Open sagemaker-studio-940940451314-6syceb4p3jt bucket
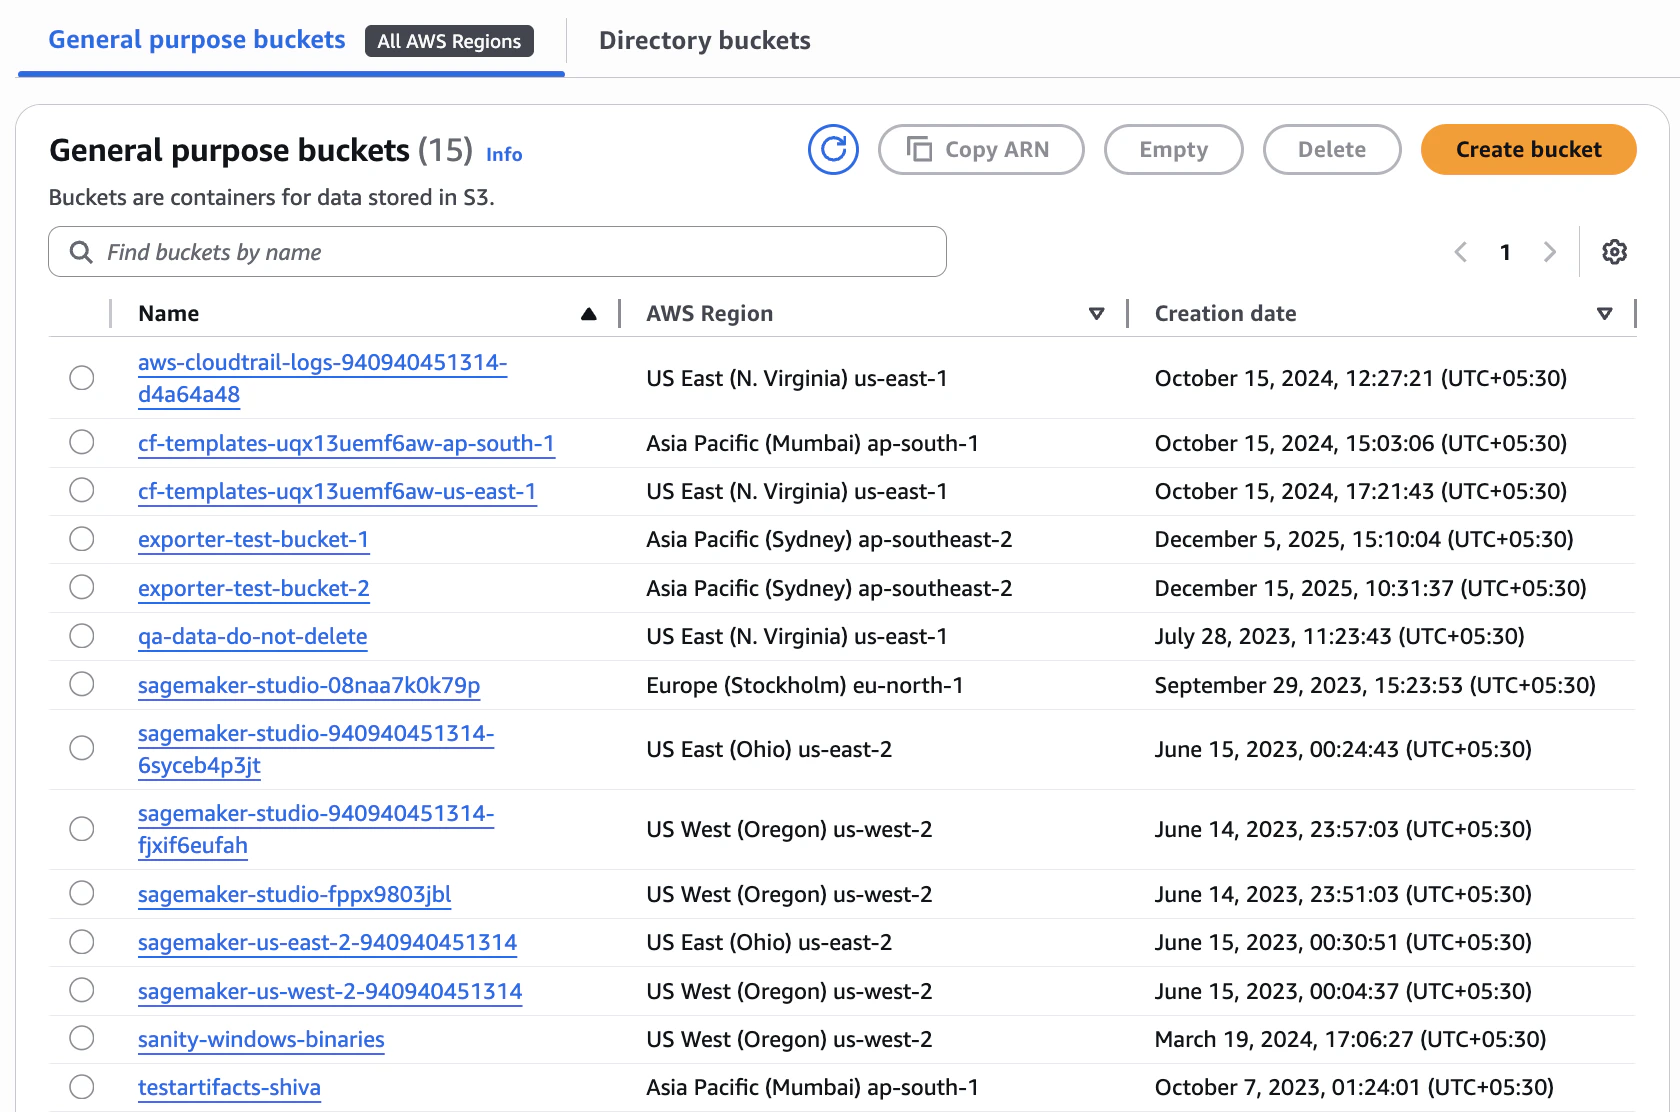This screenshot has width=1680, height=1112. [316, 749]
